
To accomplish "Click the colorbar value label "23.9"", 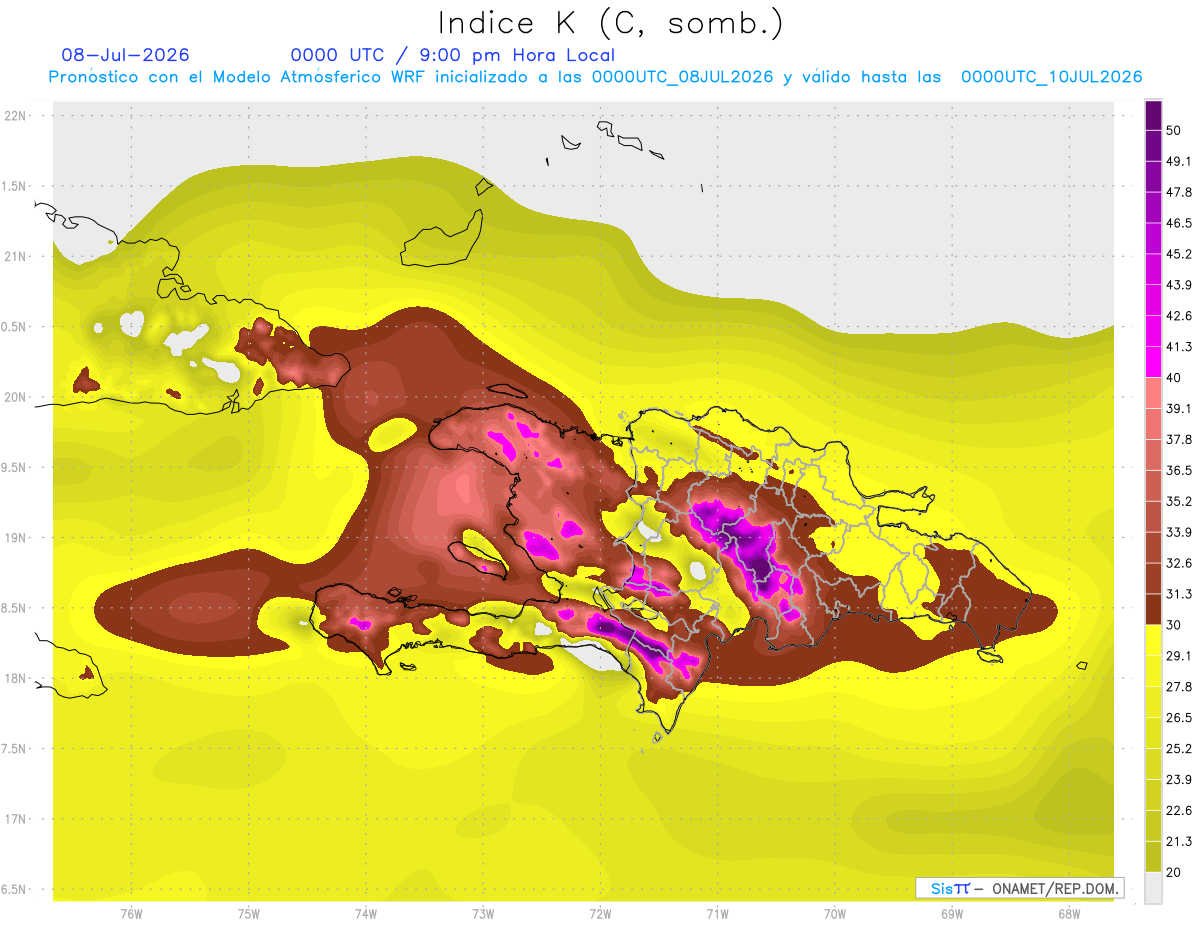I will pyautogui.click(x=1179, y=780).
